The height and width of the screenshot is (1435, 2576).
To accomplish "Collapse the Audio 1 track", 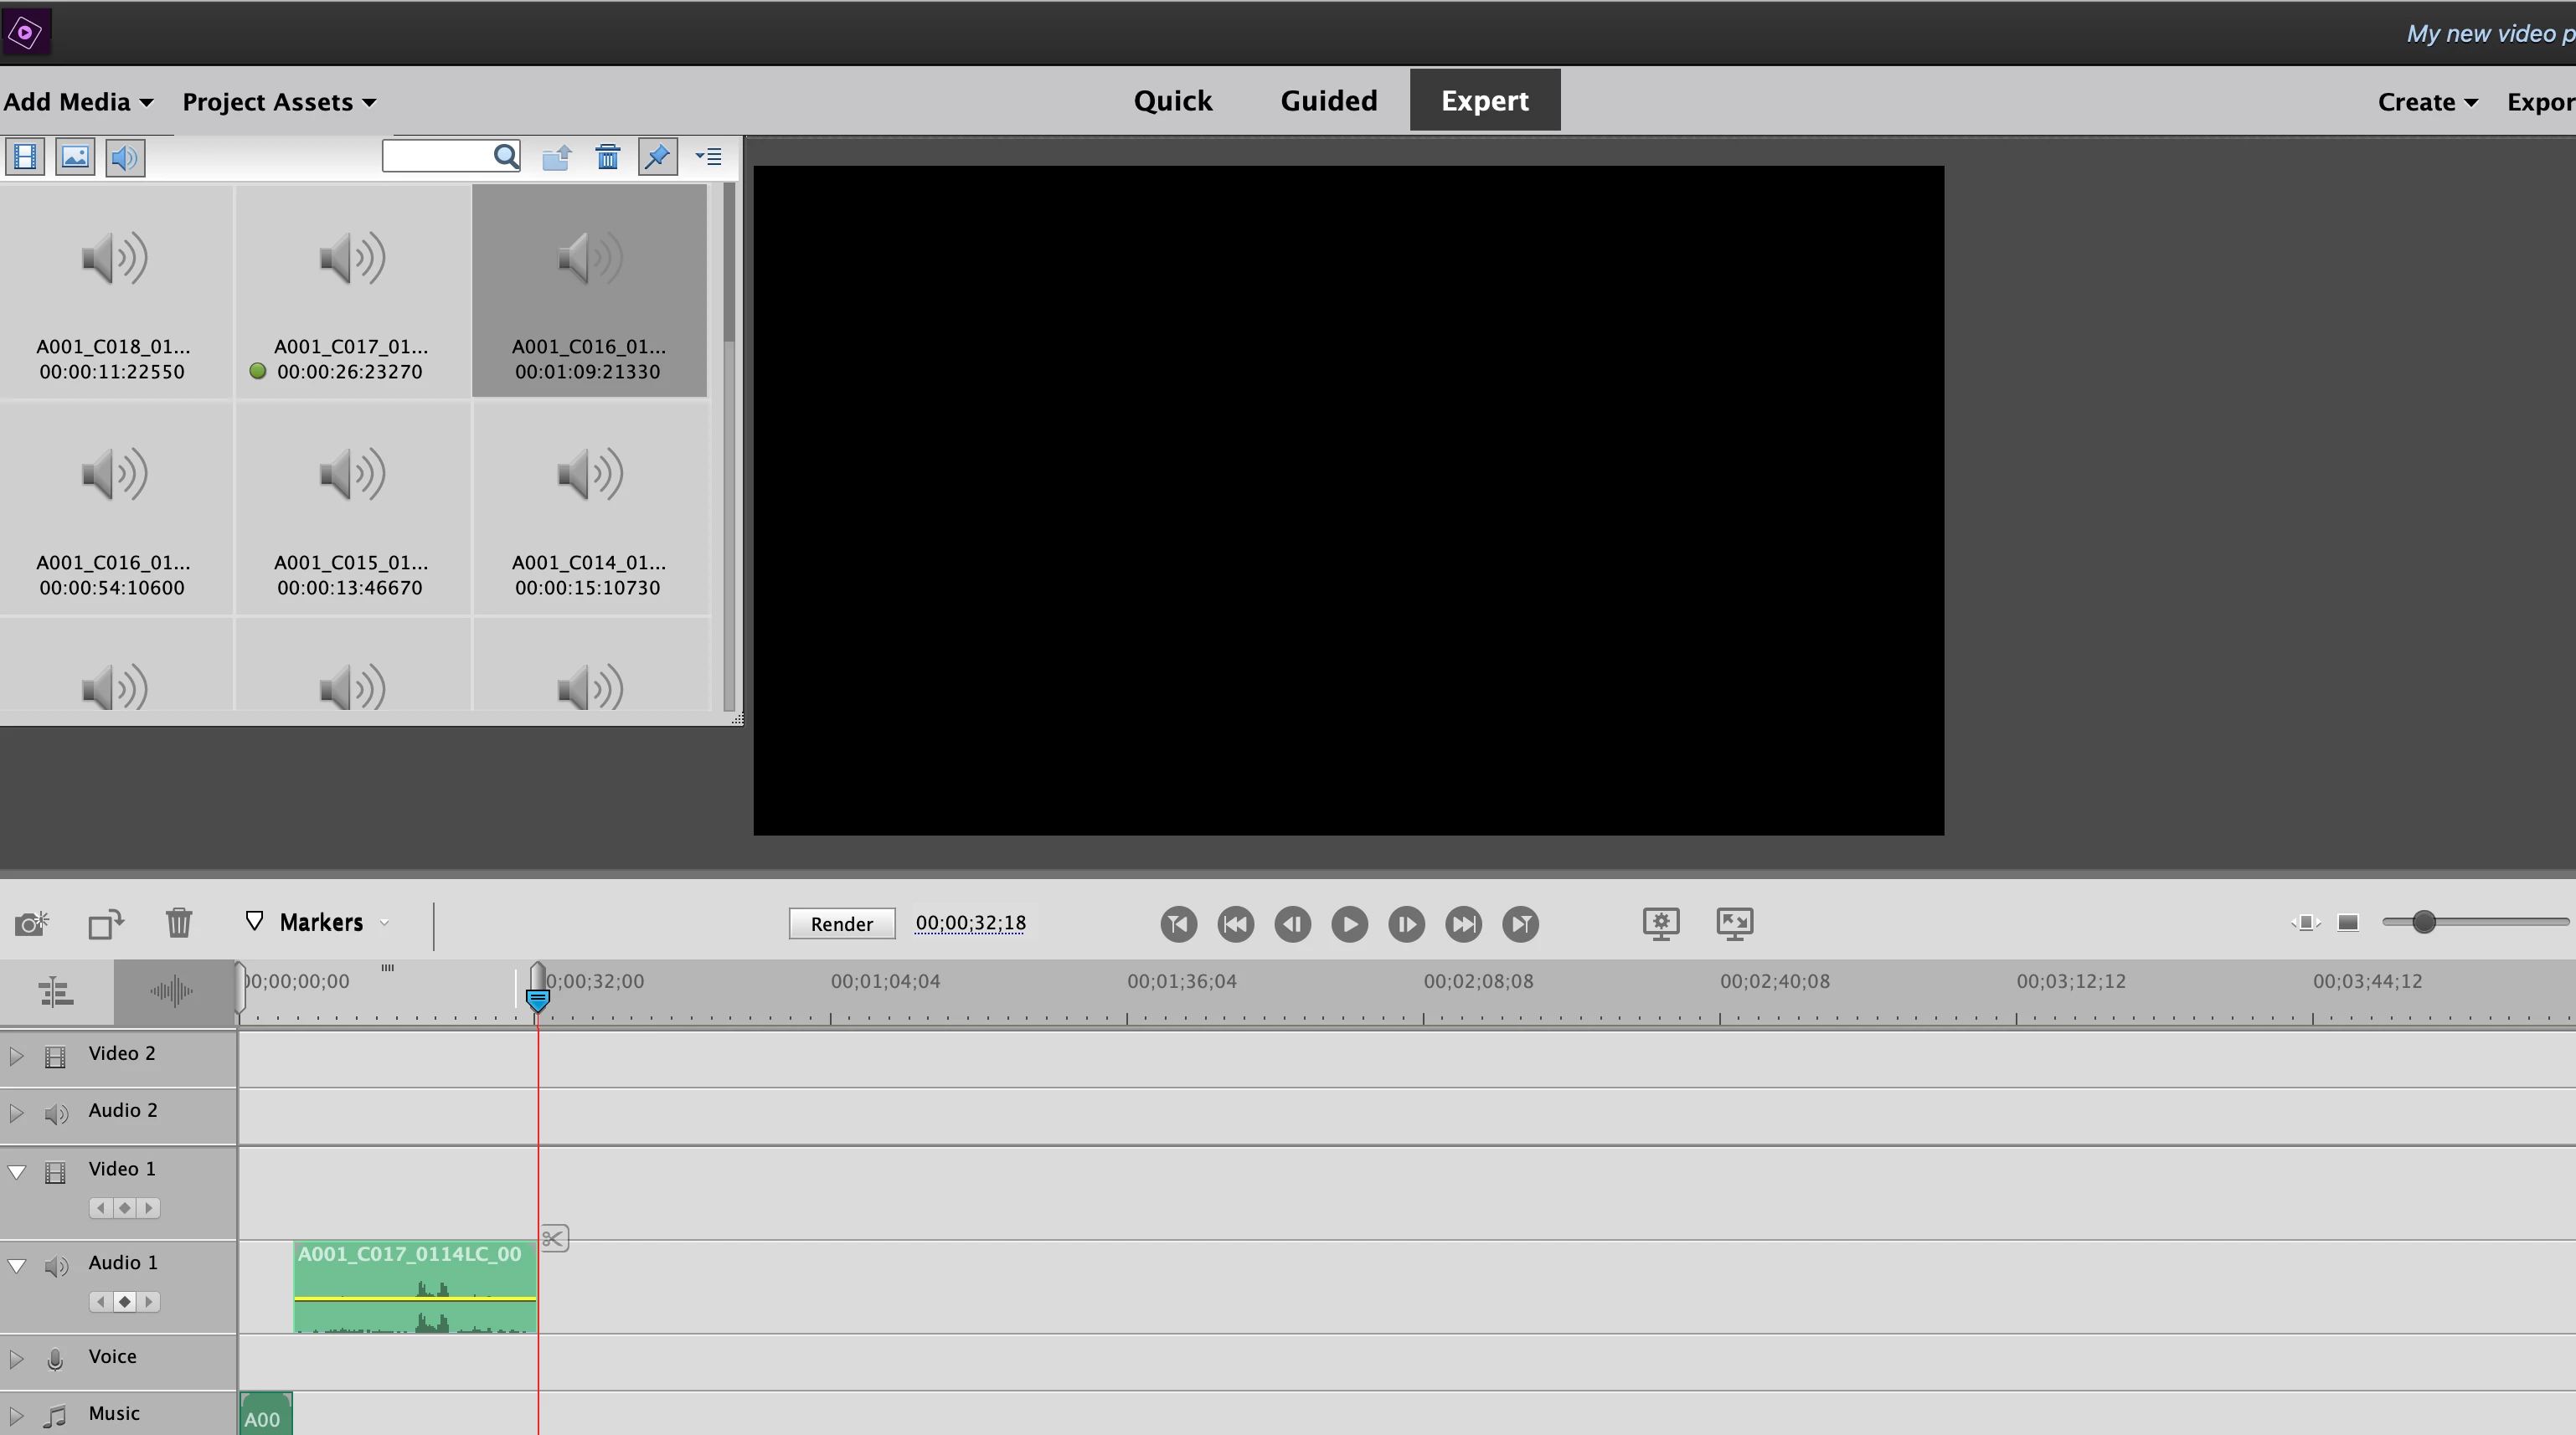I will pyautogui.click(x=16, y=1265).
